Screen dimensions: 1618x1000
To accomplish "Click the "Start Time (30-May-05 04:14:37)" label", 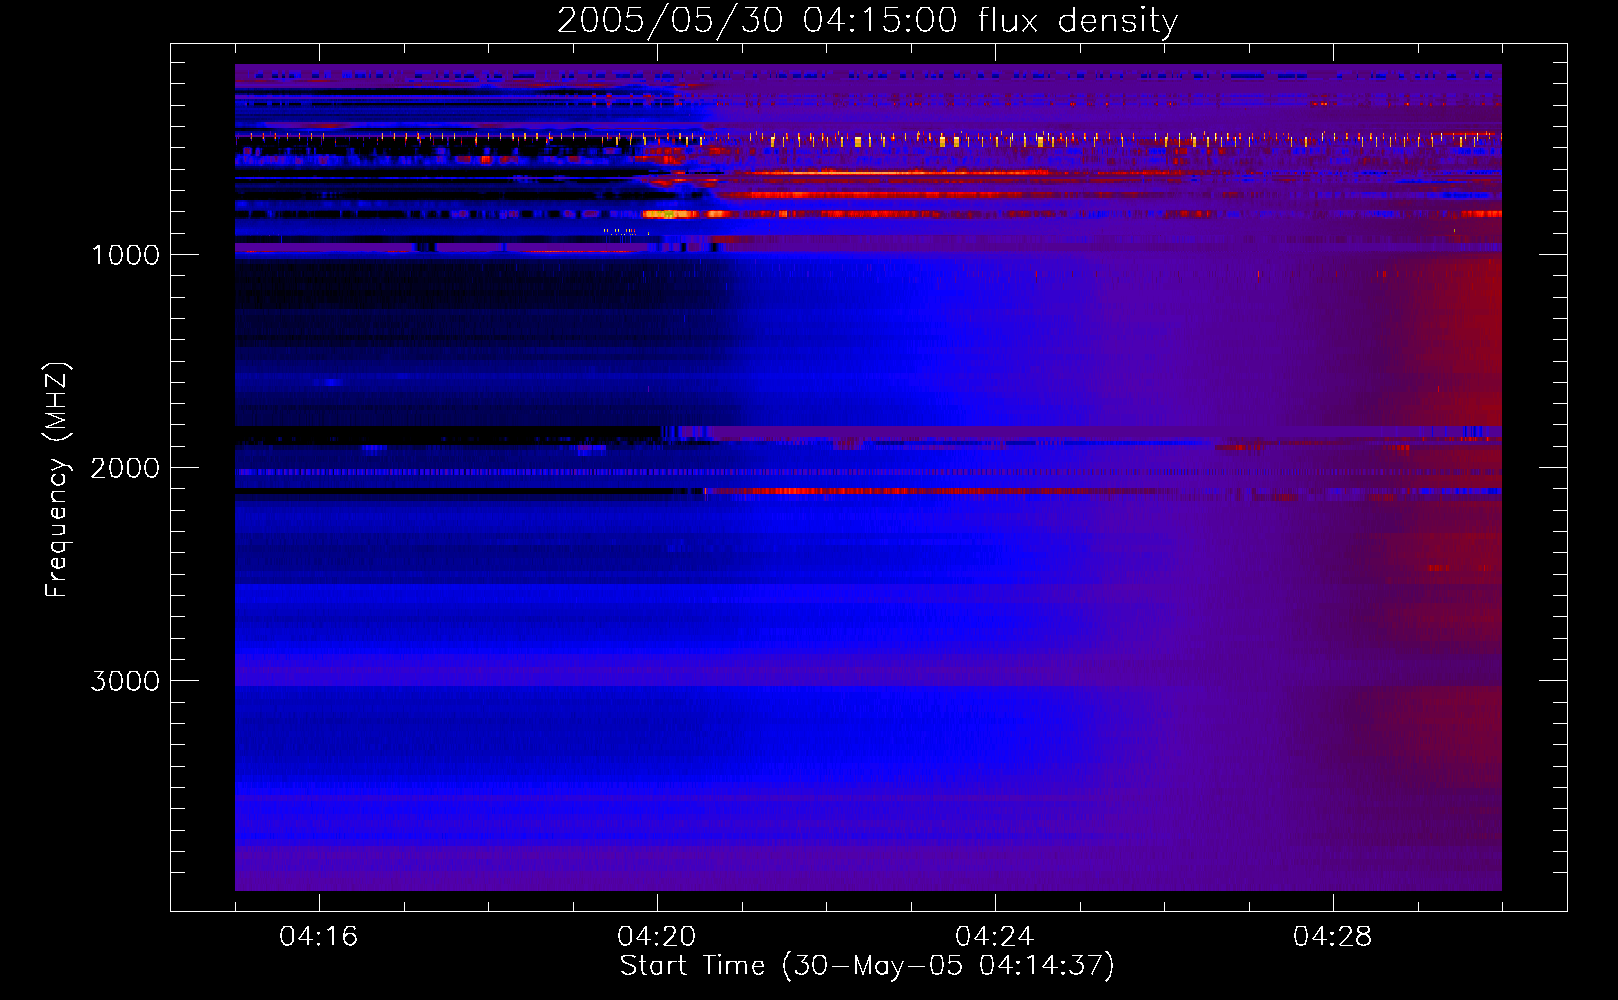I will 867,966.
